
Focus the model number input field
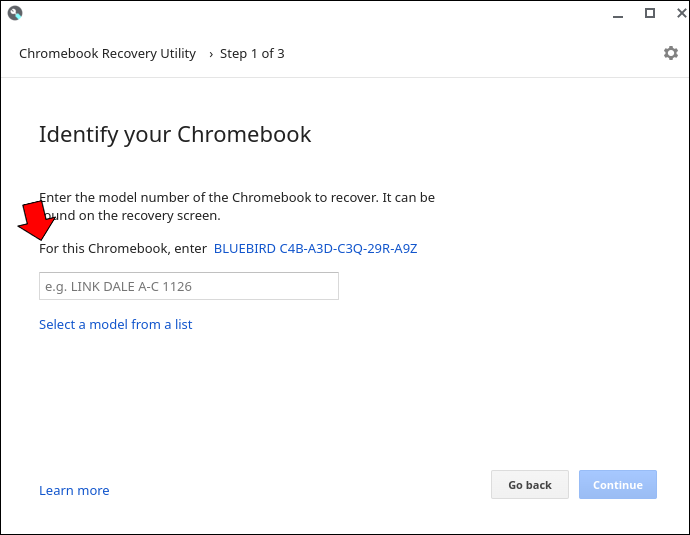pyautogui.click(x=189, y=286)
